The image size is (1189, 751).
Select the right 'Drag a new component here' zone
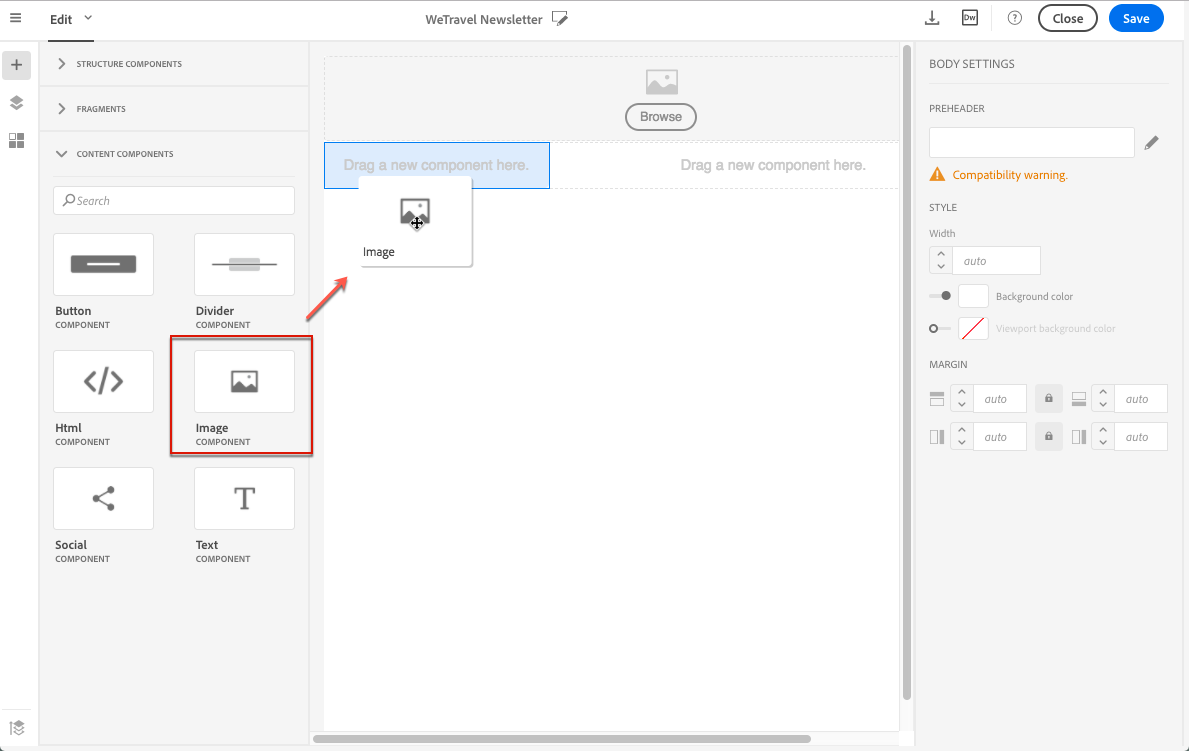tap(773, 165)
